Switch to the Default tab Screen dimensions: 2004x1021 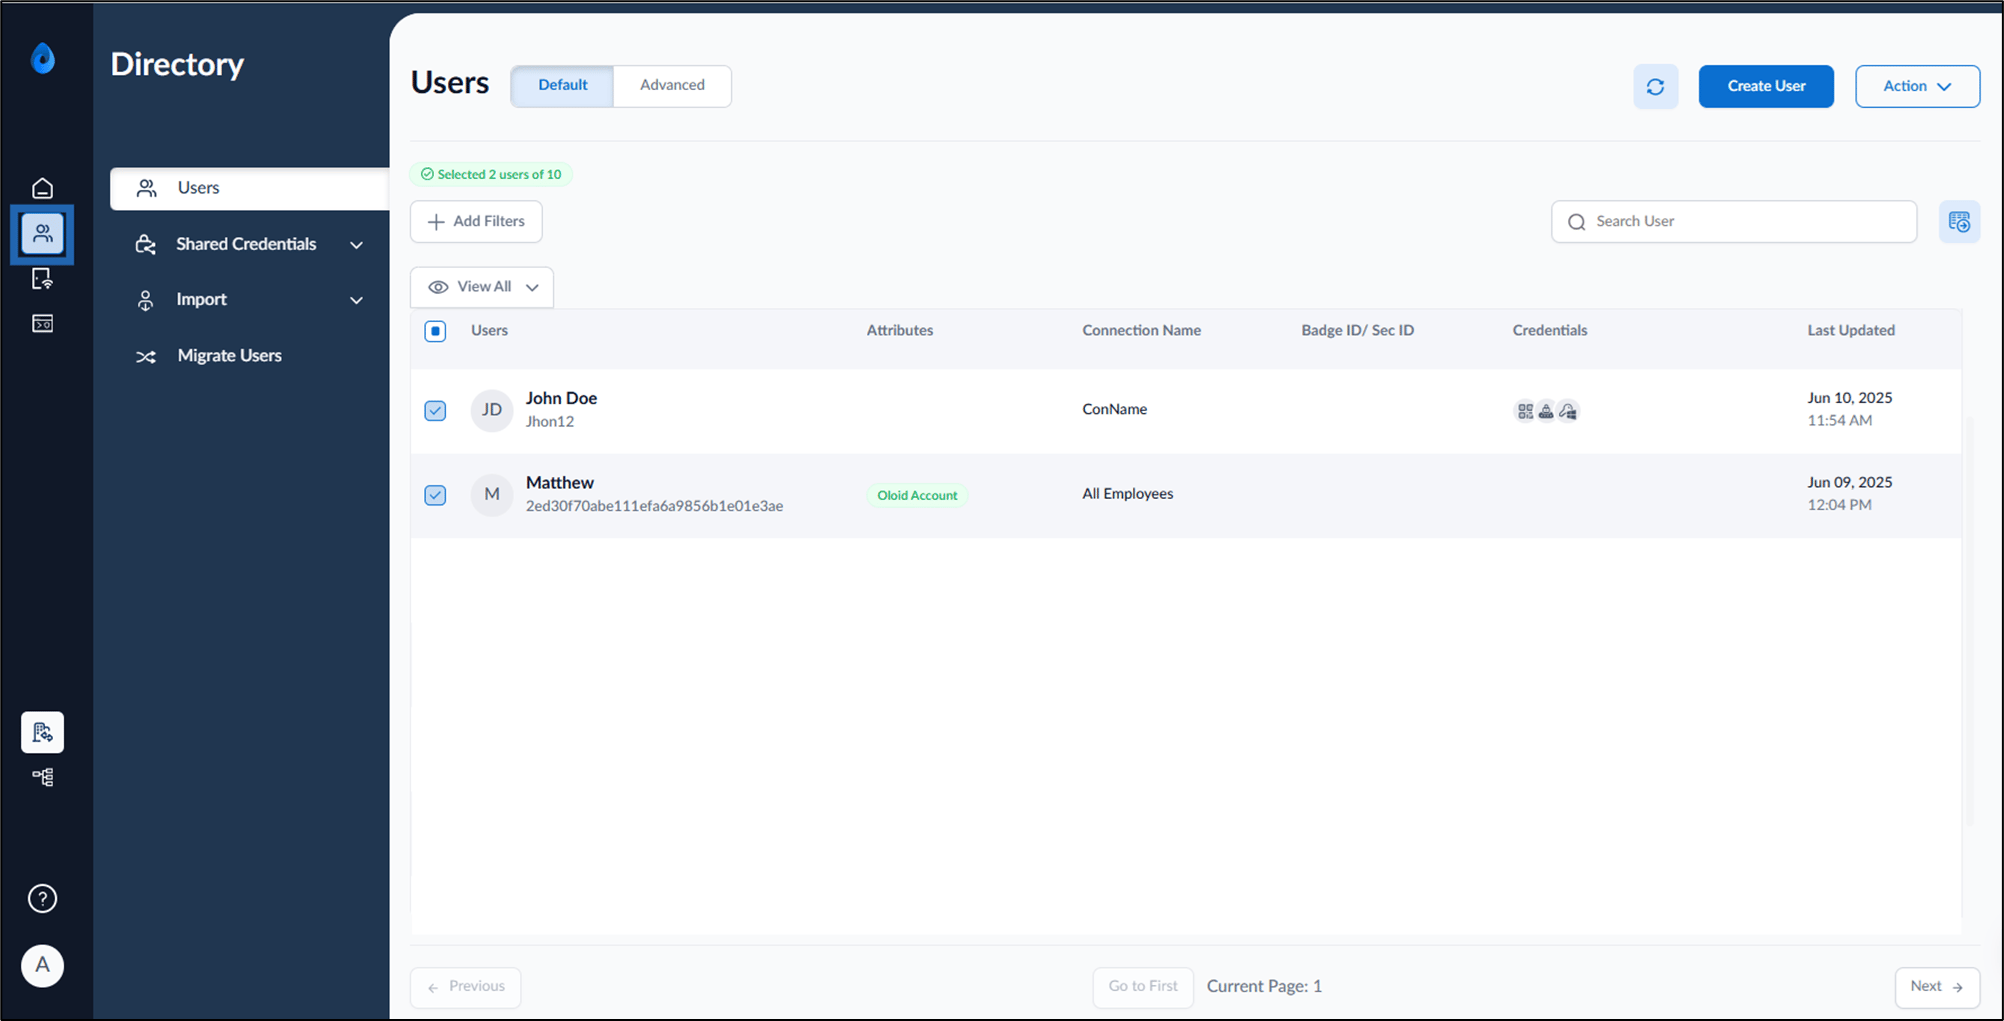click(562, 85)
